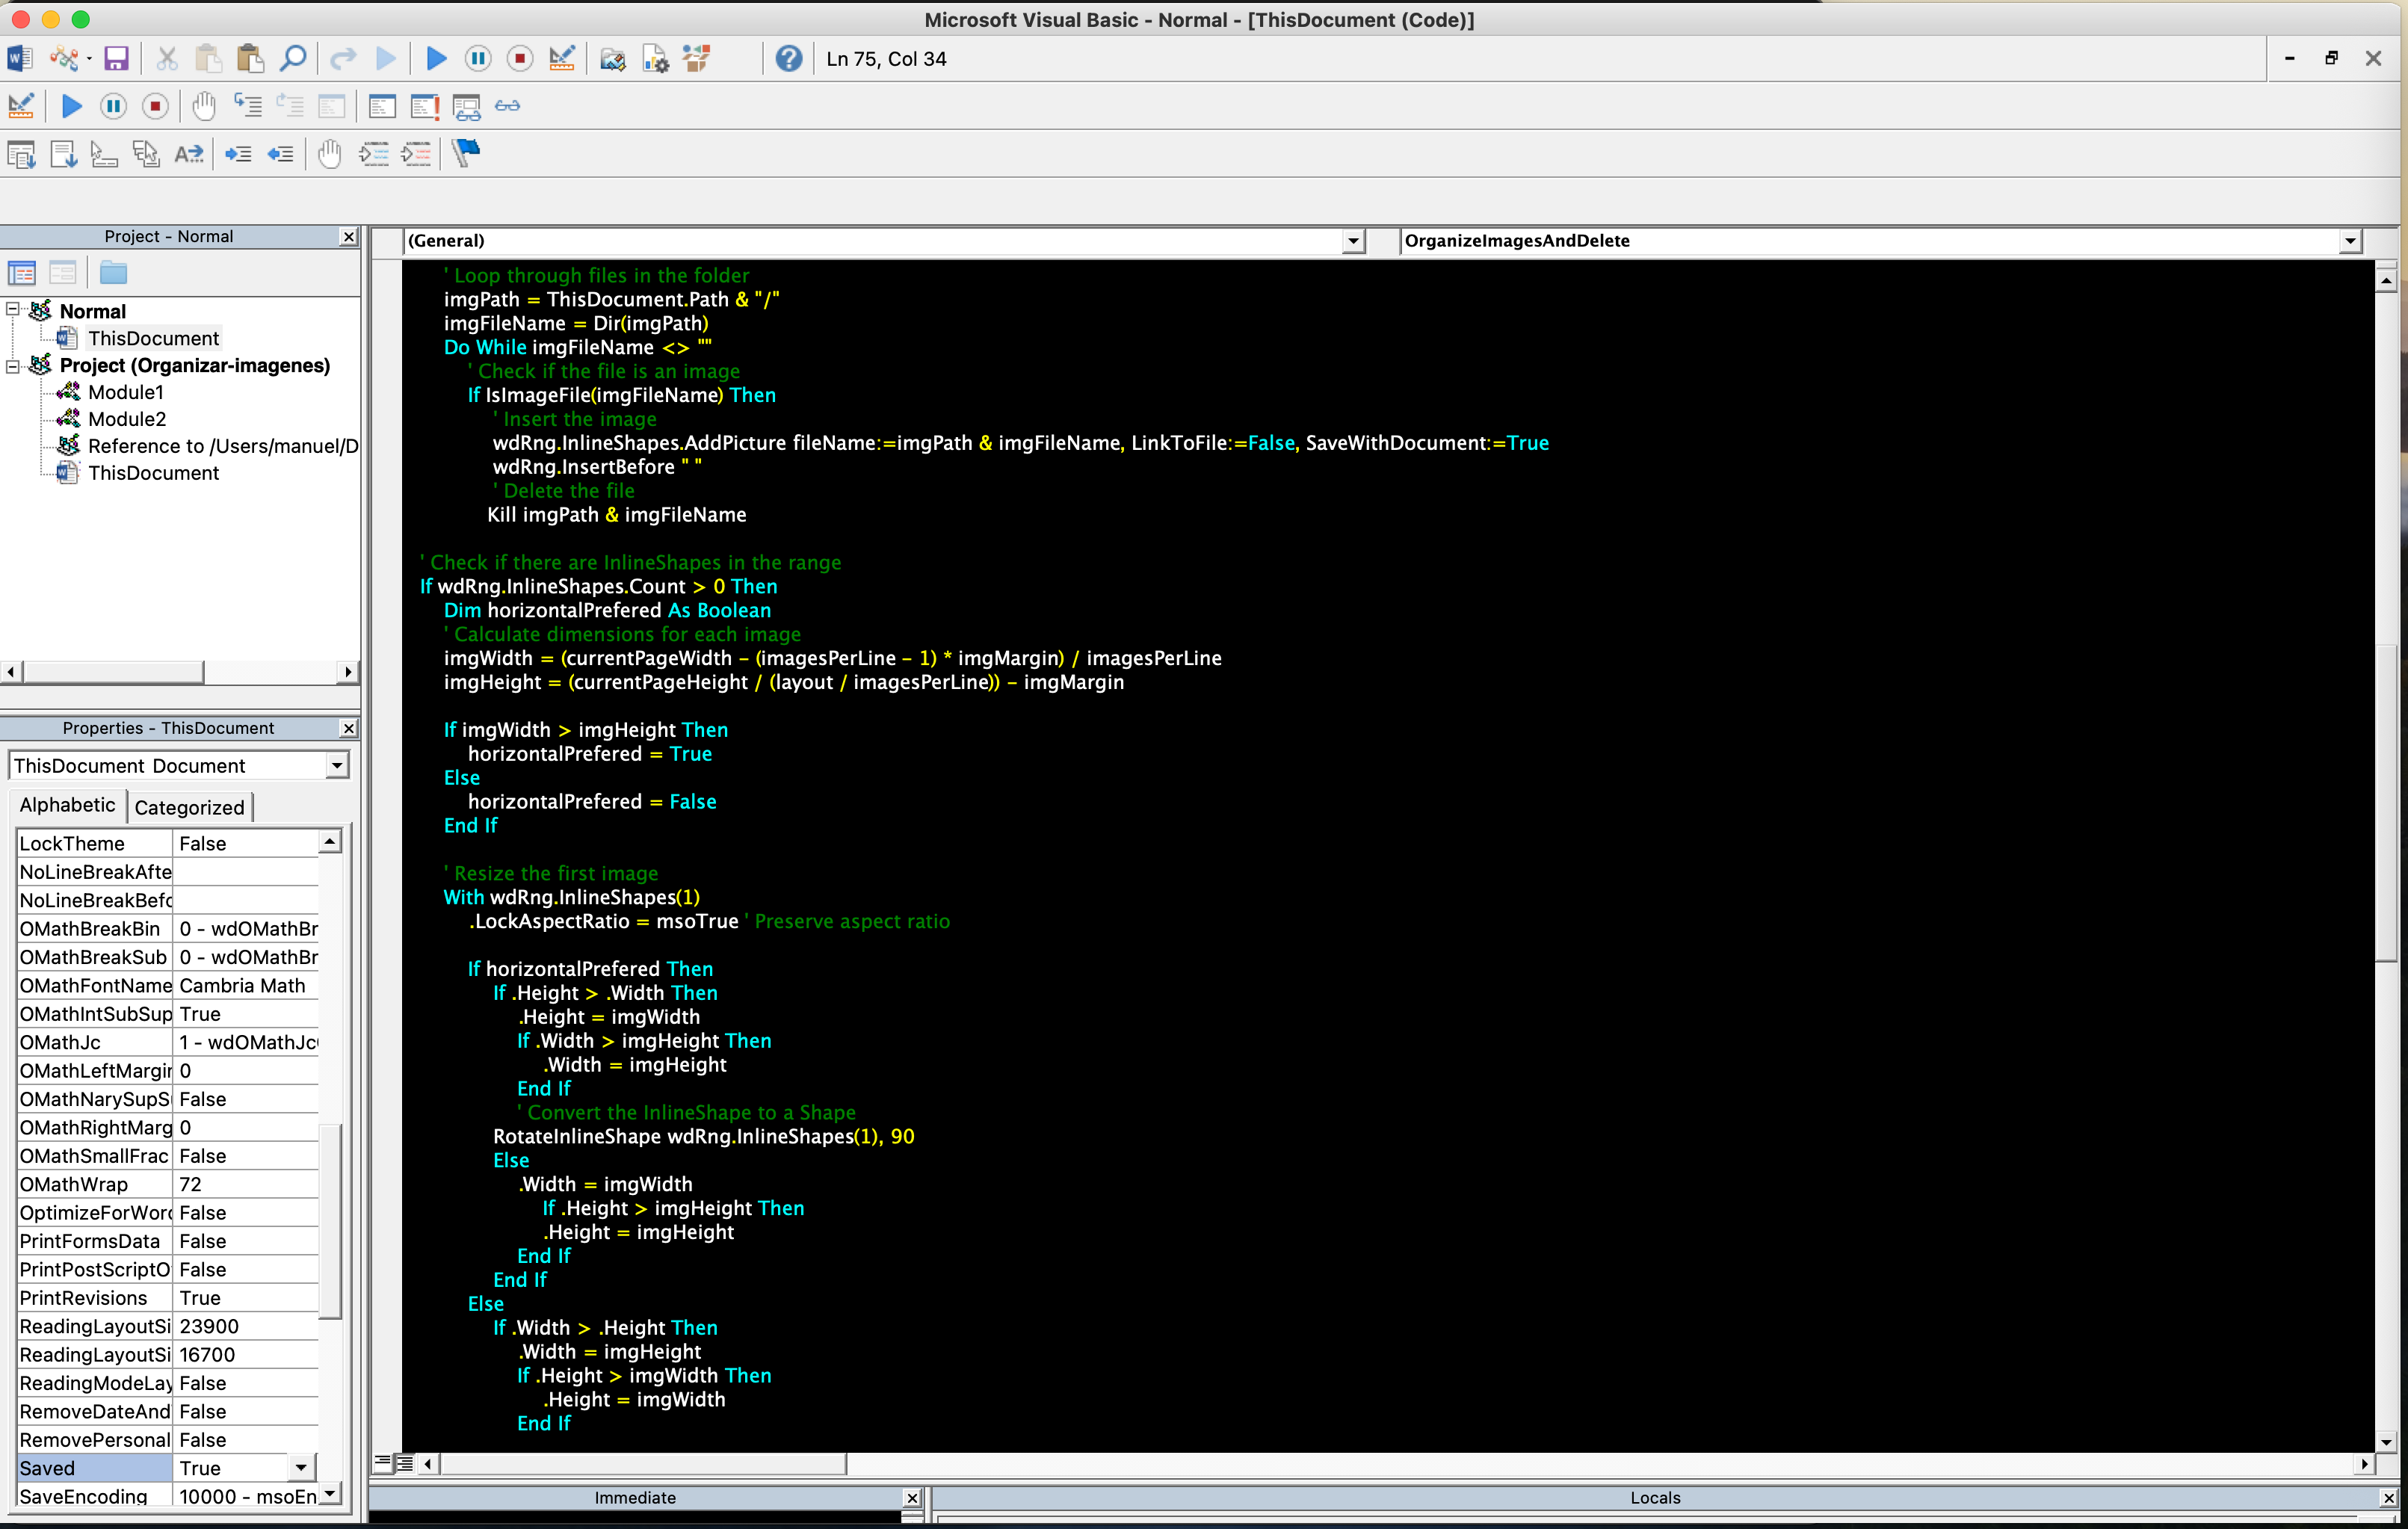Open the (General) object dropdown

click(1353, 240)
